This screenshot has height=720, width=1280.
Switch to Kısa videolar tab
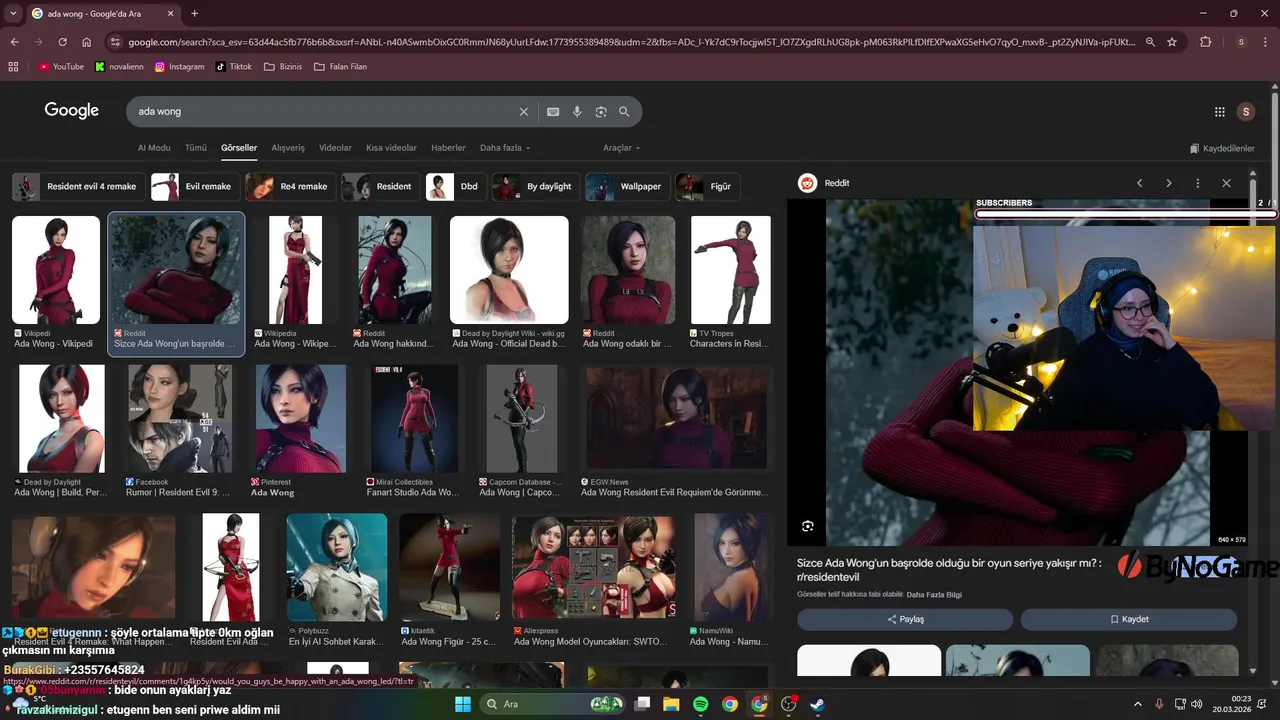coord(391,148)
